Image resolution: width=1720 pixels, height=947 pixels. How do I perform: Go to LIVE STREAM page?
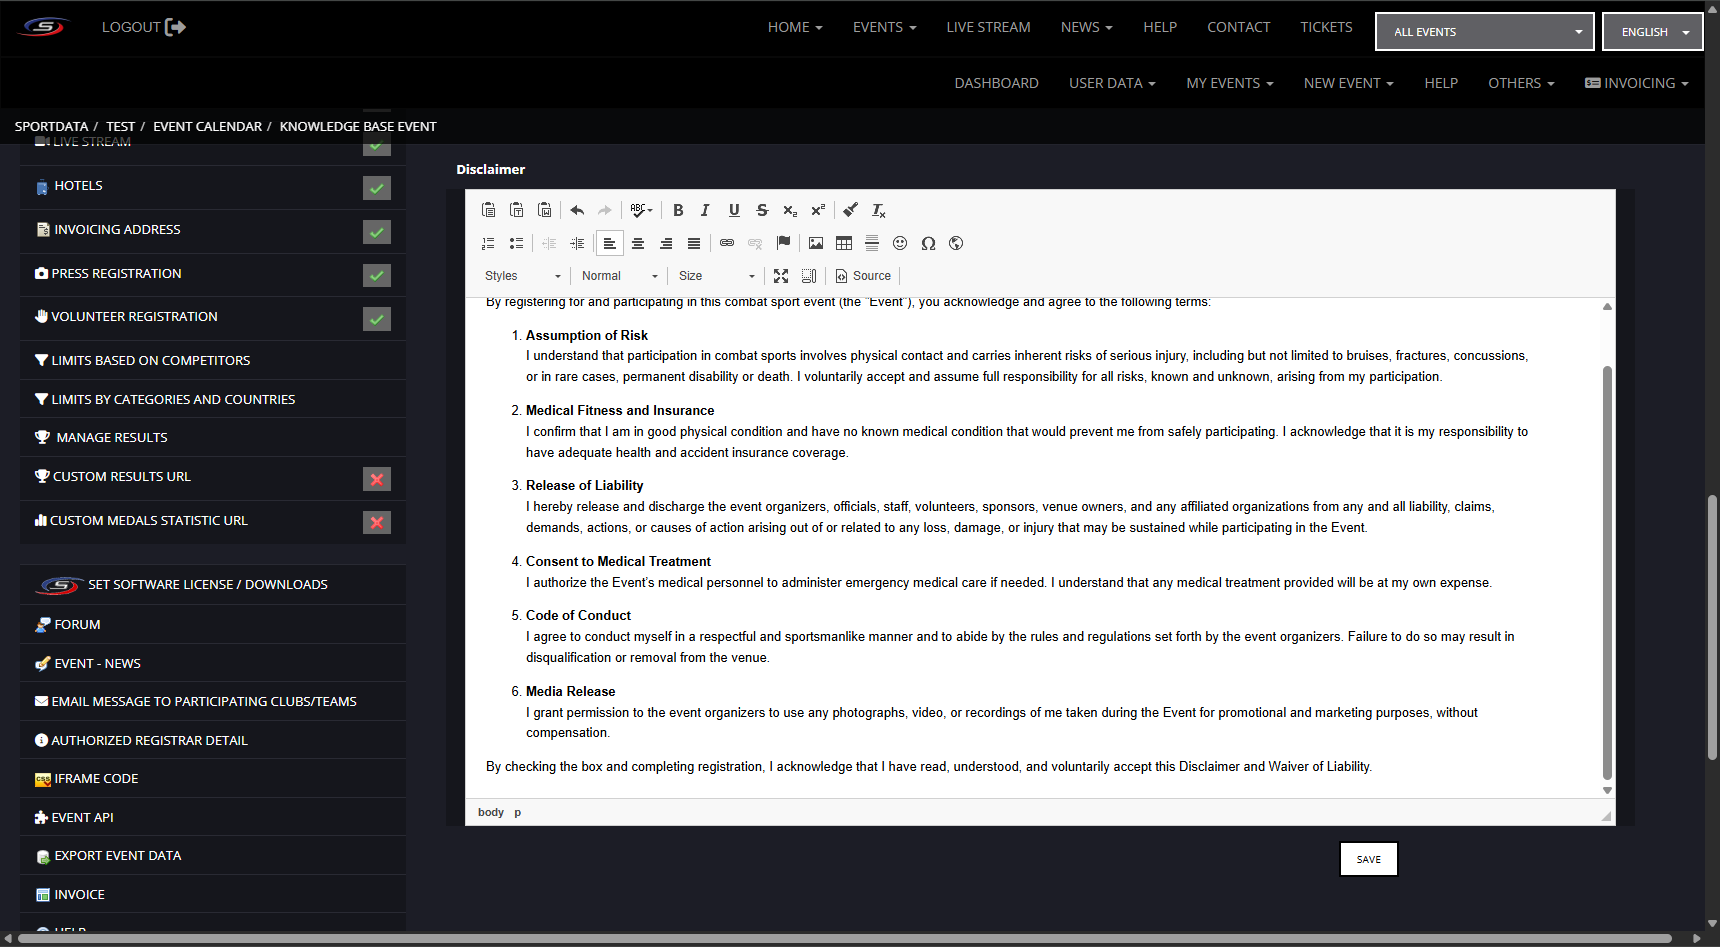pyautogui.click(x=988, y=27)
